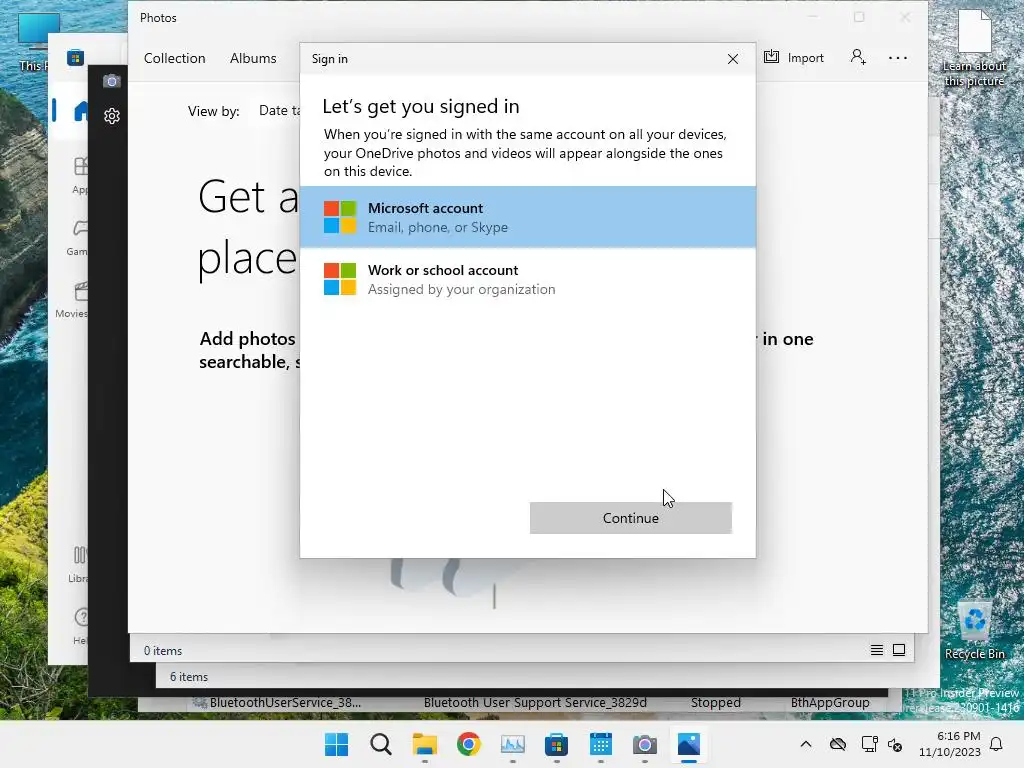This screenshot has width=1024, height=768.
Task: Click the sign-in person icon in Photos
Action: click(858, 57)
